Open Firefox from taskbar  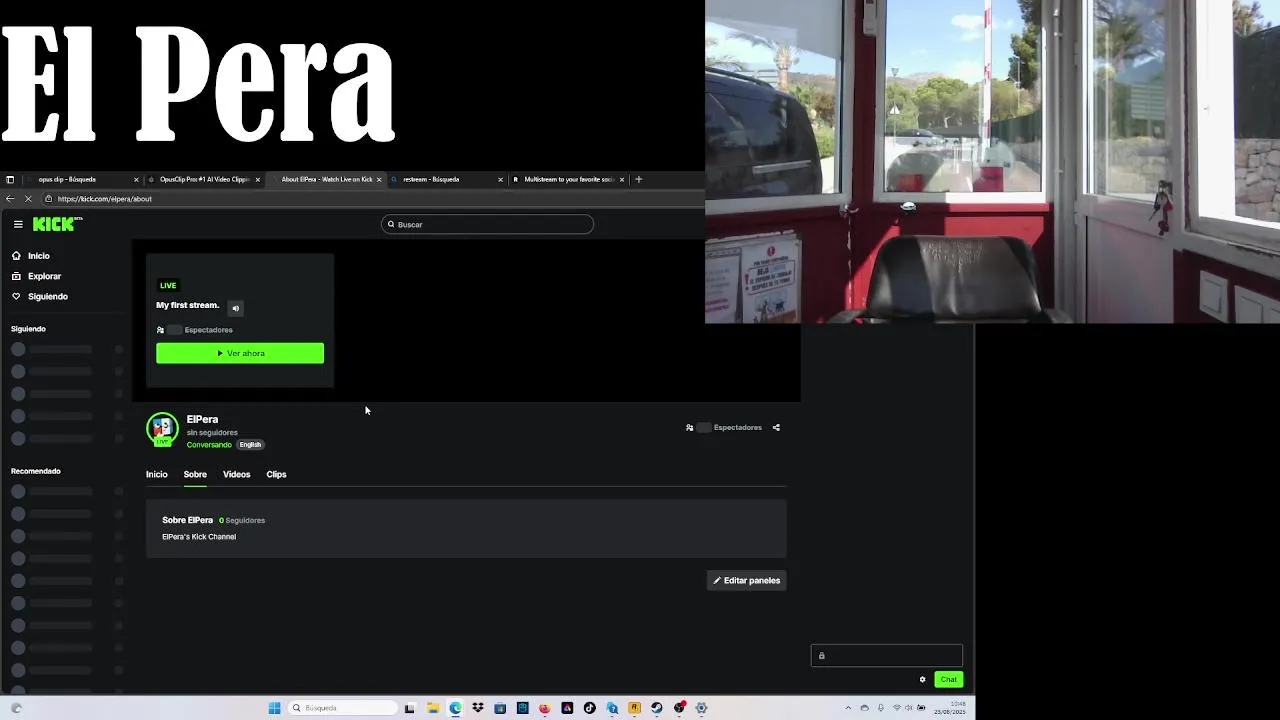point(544,708)
